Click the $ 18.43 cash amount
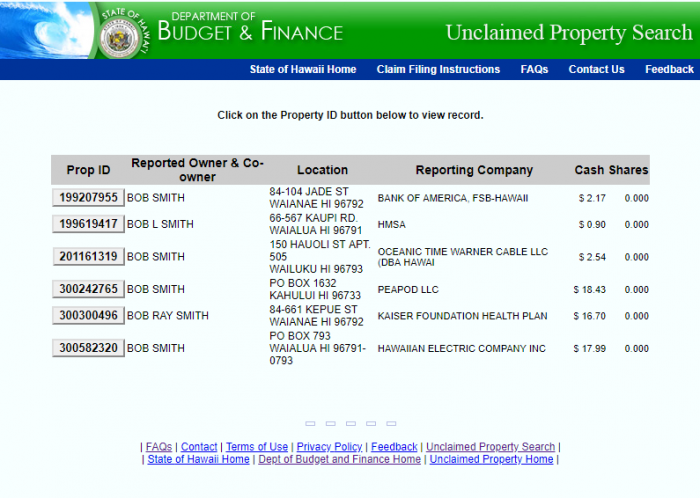The image size is (700, 498). (x=589, y=290)
